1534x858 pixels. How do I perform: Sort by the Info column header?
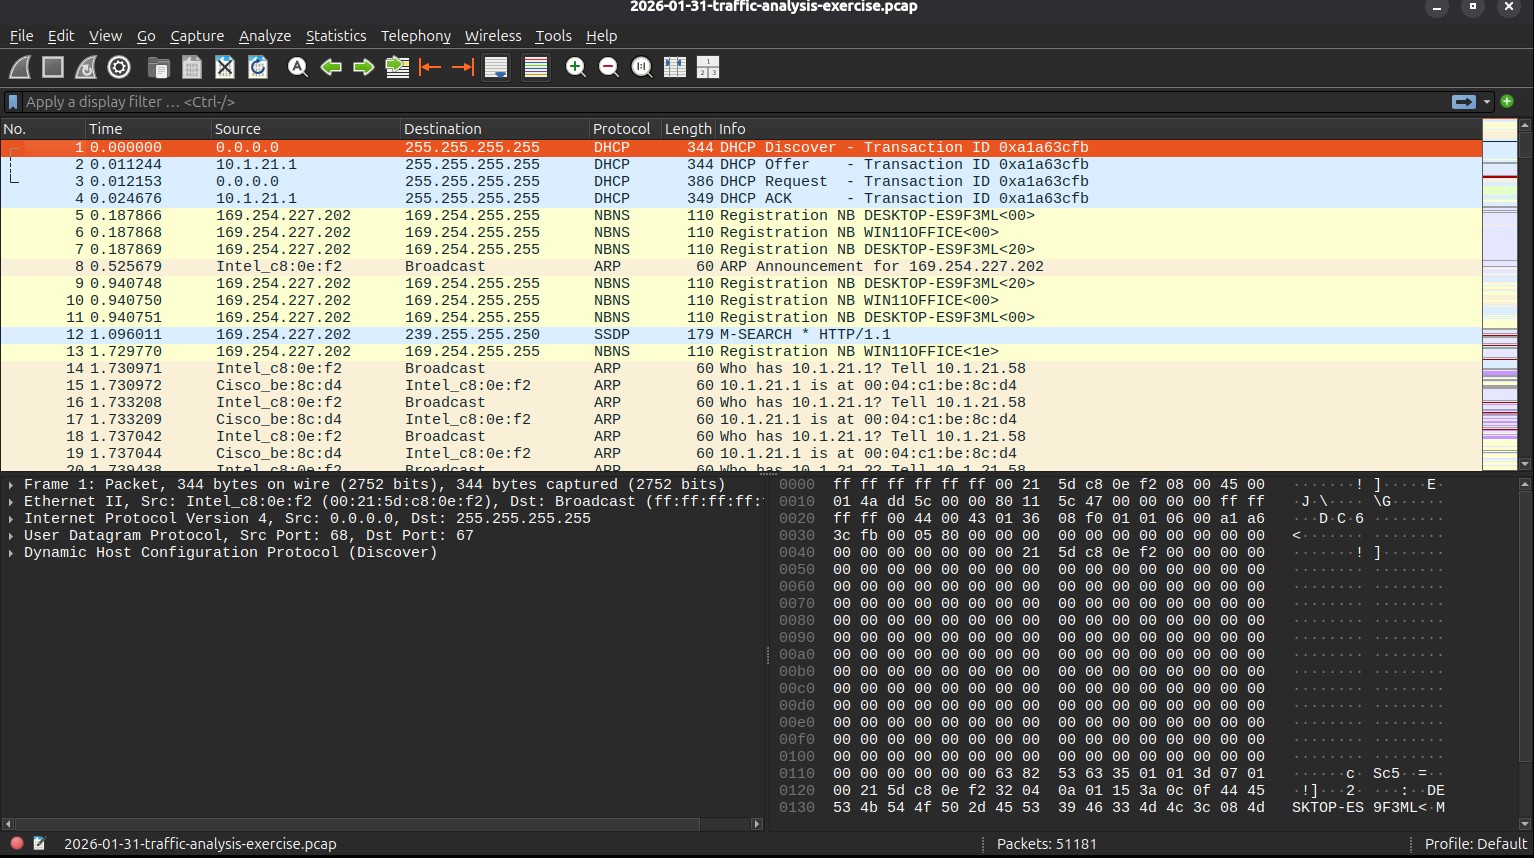[x=1098, y=129]
